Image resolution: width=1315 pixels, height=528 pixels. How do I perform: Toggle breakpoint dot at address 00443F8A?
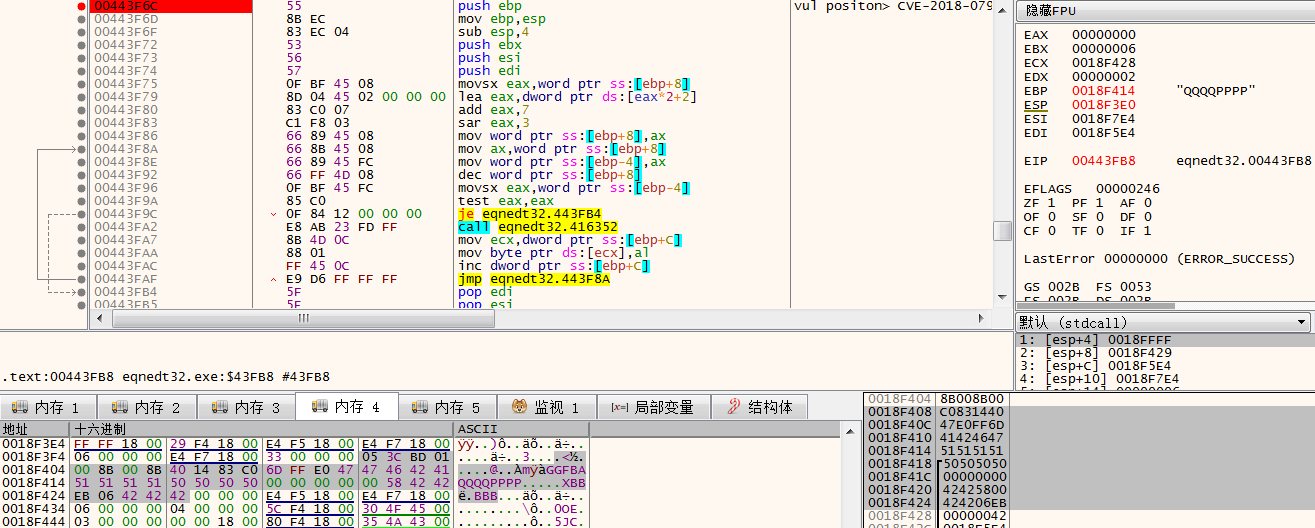point(80,149)
